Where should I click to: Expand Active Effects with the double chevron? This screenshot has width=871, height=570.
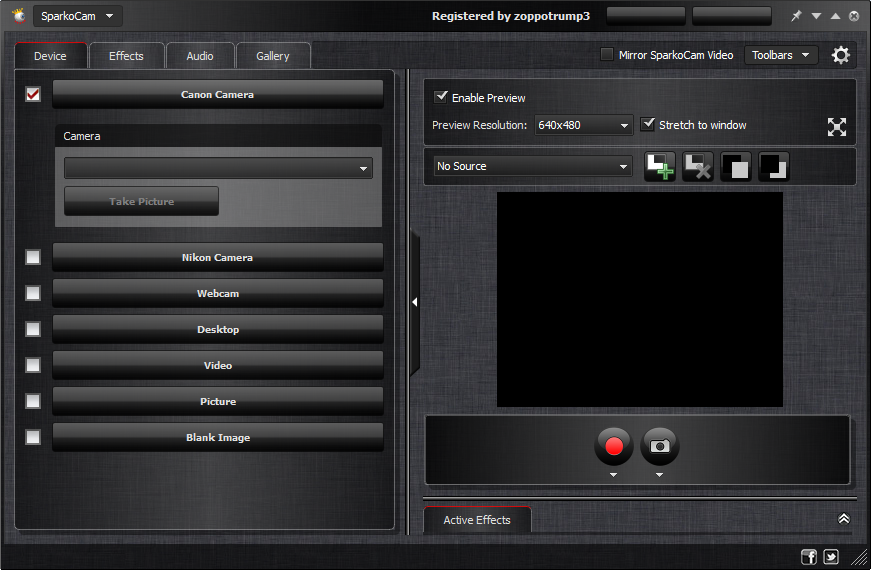coord(843,518)
